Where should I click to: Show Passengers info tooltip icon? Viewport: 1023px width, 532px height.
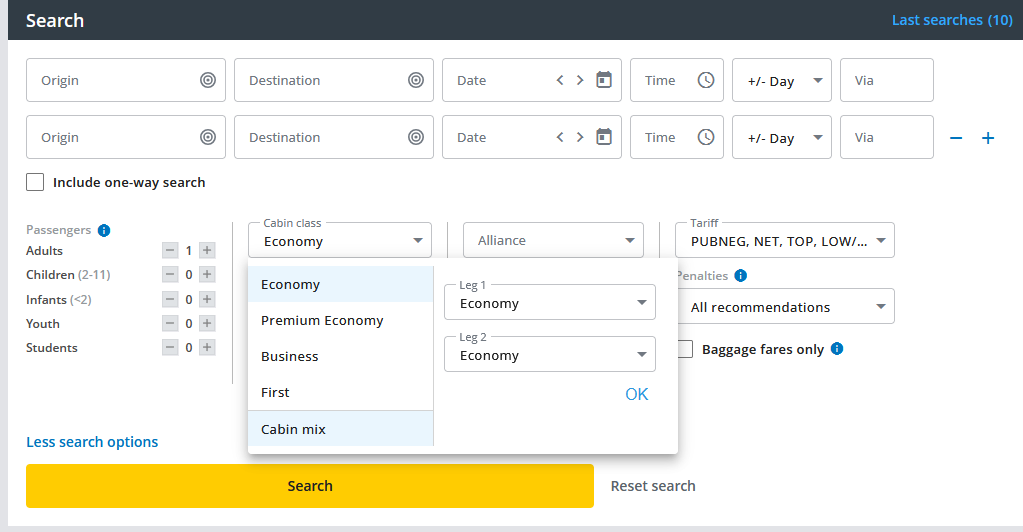[104, 230]
